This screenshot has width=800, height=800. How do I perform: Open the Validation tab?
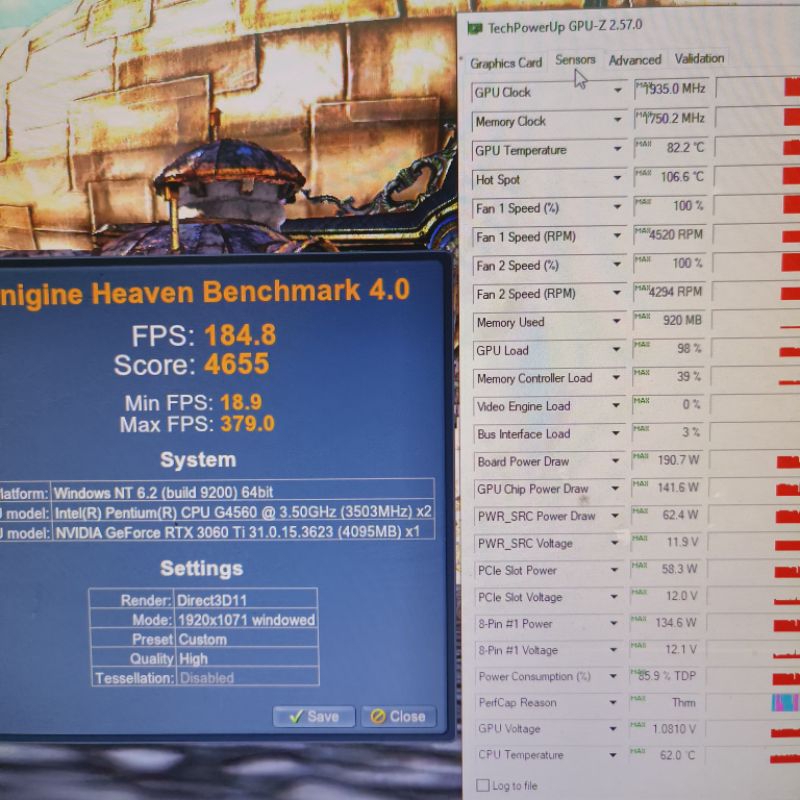pyautogui.click(x=699, y=59)
